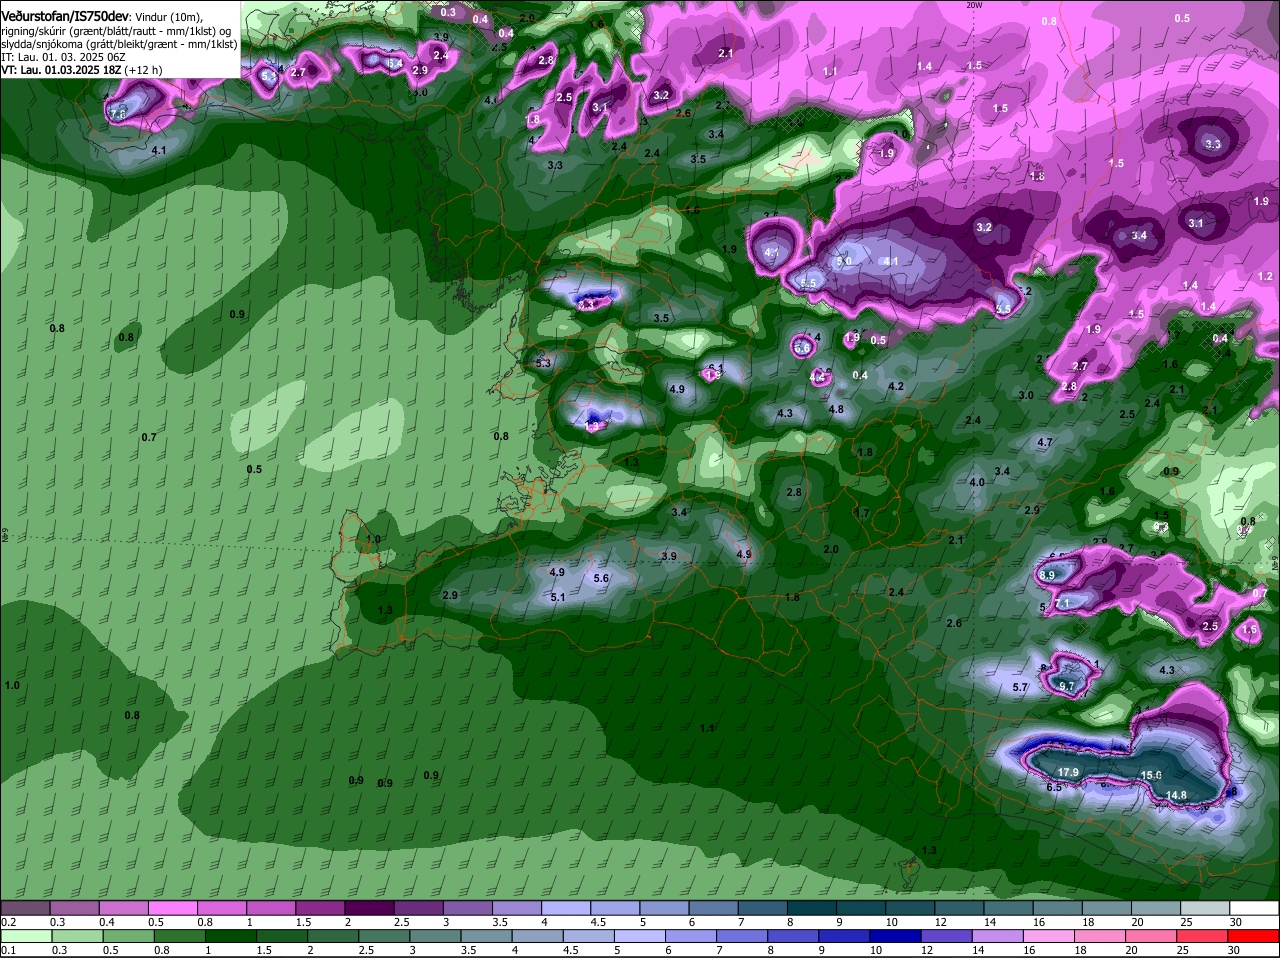Click the VT: Lau. 01.03.2025 18Z valid time
1280x958 pixels.
point(61,70)
